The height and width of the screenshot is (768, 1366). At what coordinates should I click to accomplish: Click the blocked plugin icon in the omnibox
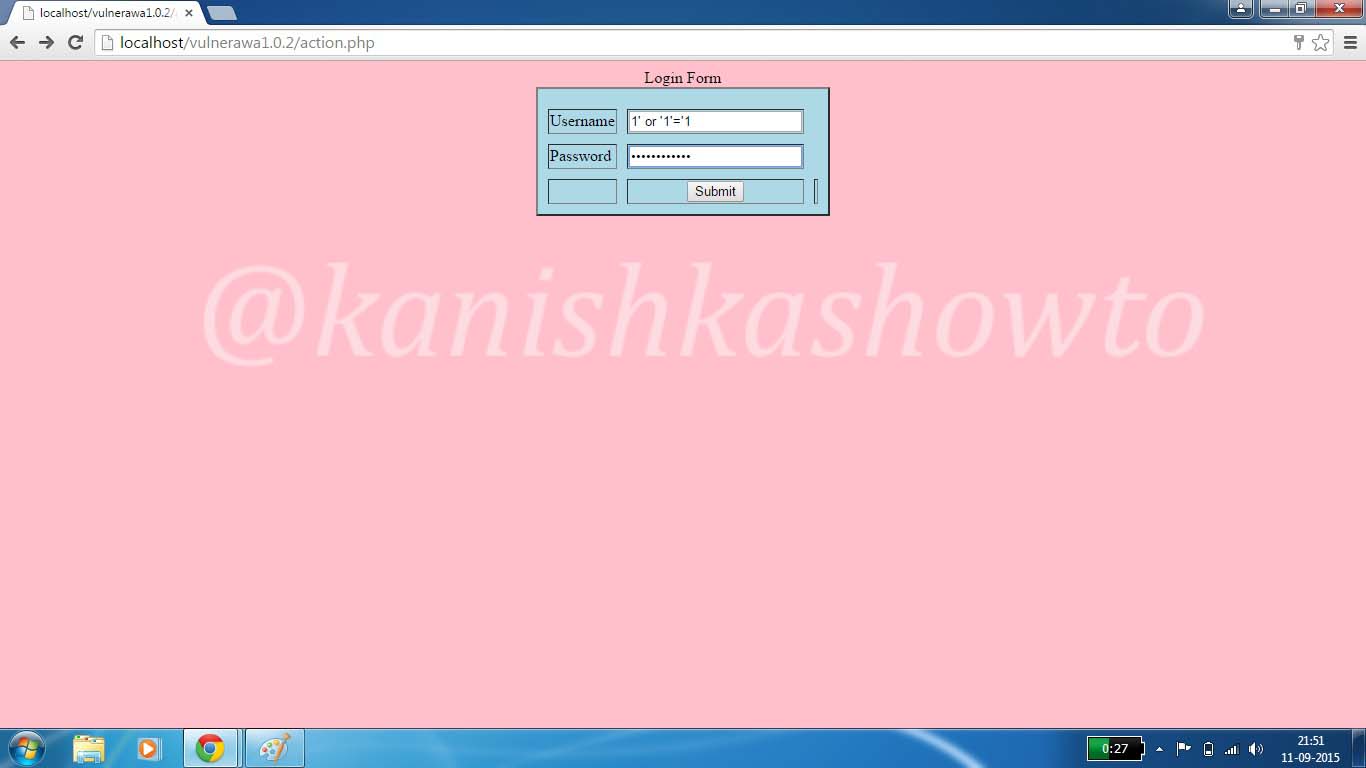[1297, 43]
